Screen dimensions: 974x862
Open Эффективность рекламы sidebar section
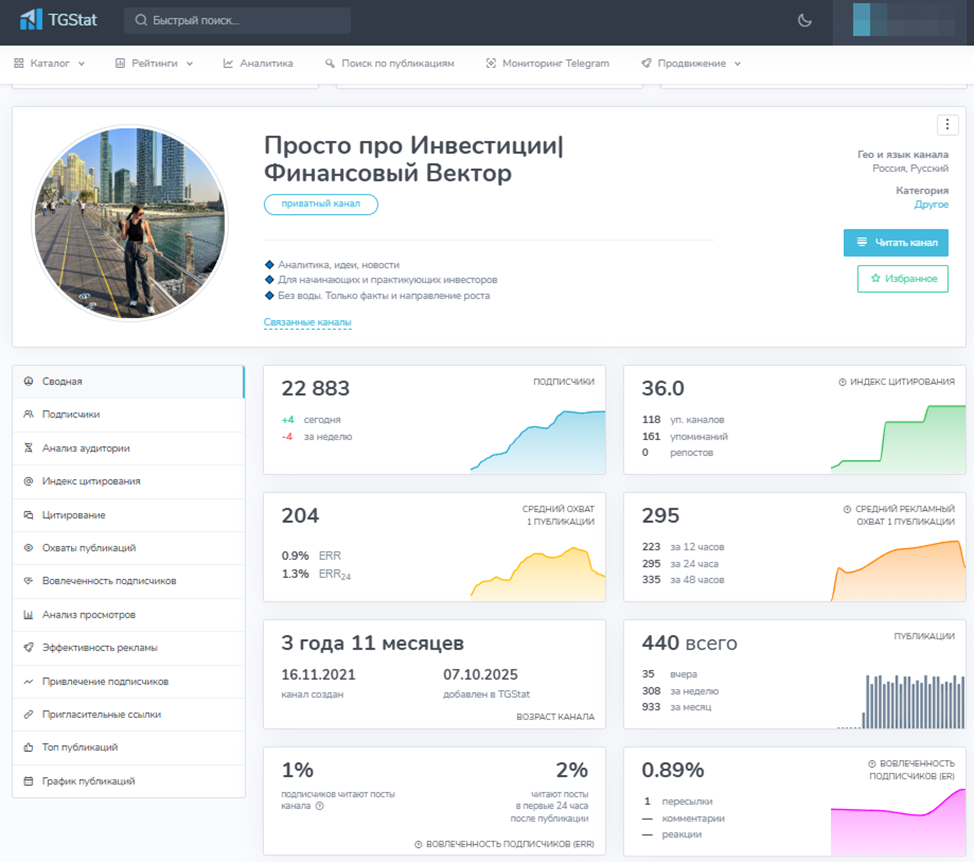click(99, 647)
